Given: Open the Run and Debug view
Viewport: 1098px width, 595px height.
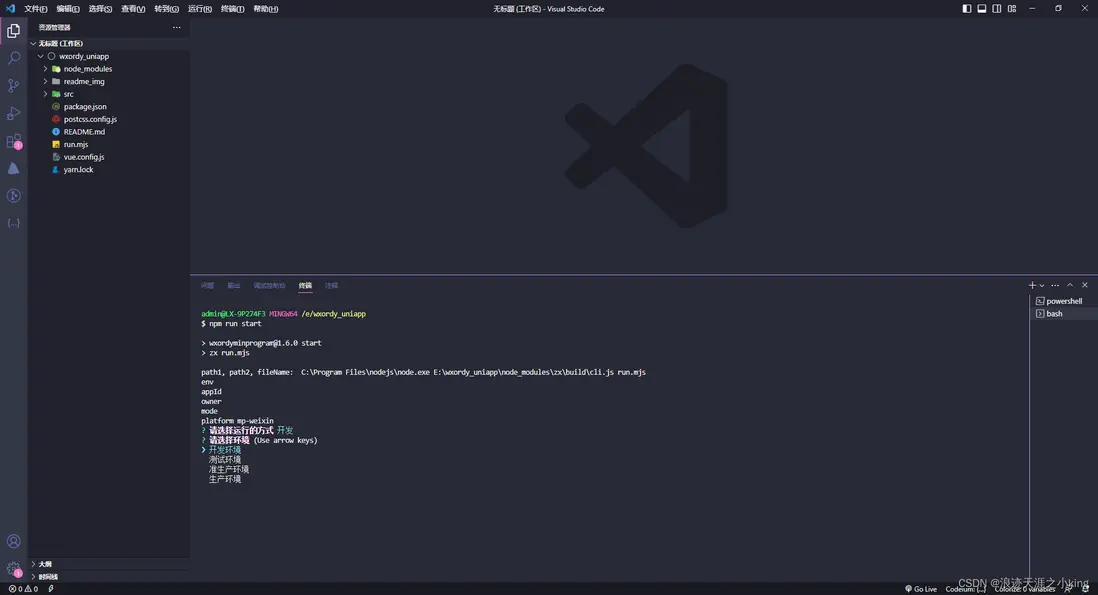Looking at the screenshot, I should pyautogui.click(x=13, y=113).
